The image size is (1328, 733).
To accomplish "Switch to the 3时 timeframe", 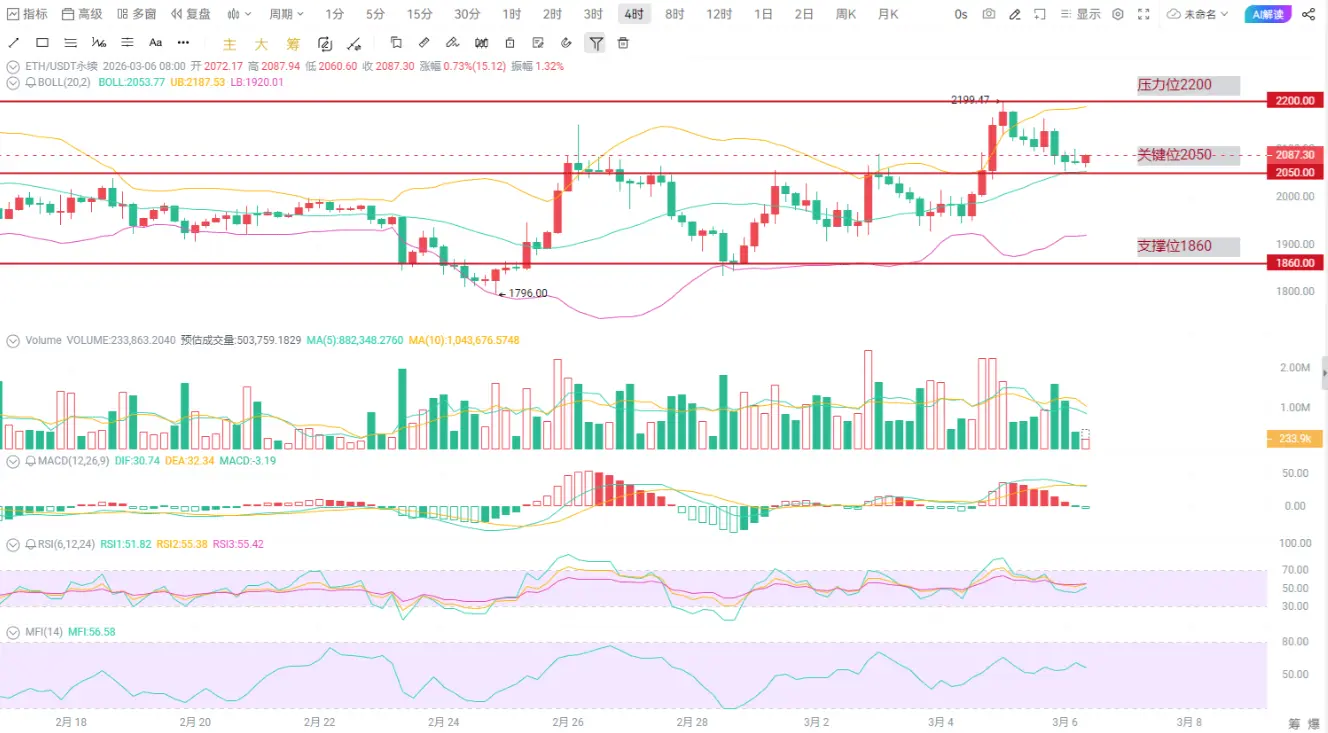I will pyautogui.click(x=593, y=14).
